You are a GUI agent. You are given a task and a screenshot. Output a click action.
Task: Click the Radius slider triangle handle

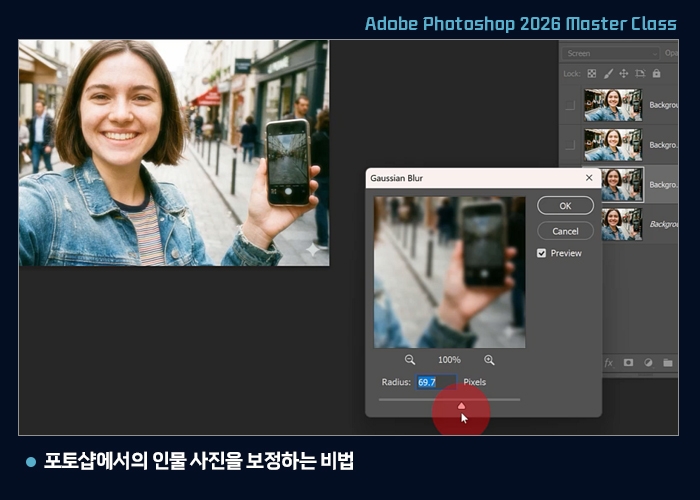(x=461, y=406)
